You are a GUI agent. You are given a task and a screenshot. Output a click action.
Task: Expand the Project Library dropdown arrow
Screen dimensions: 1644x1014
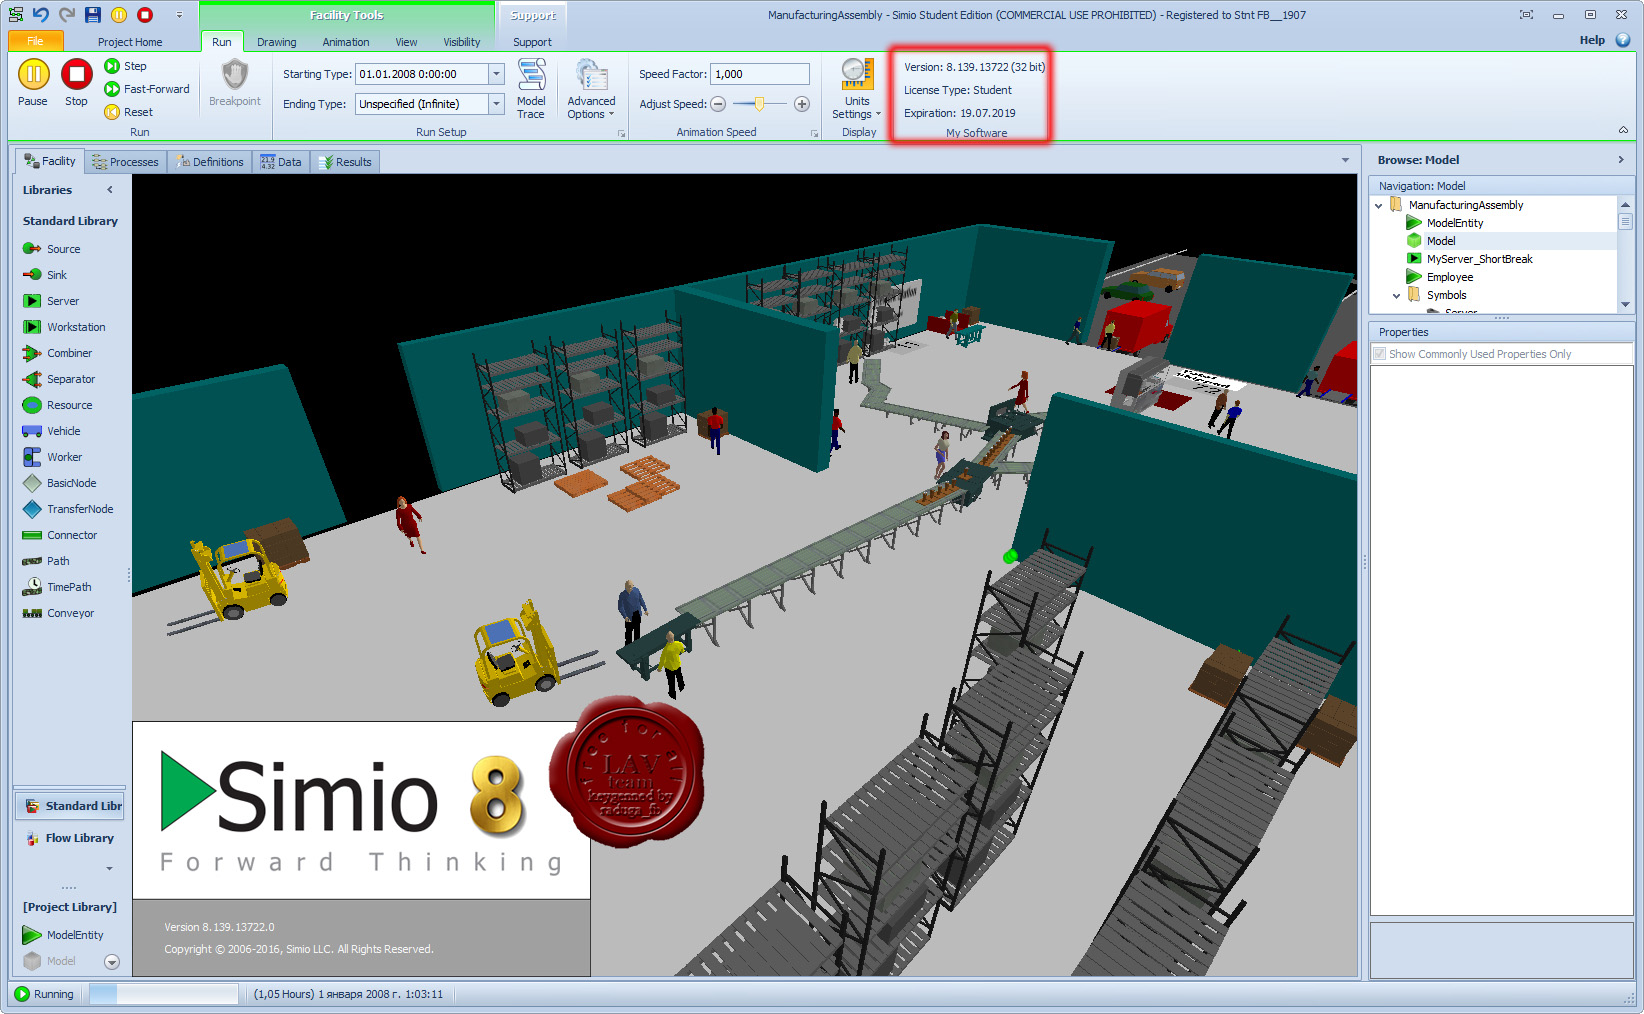[112, 962]
